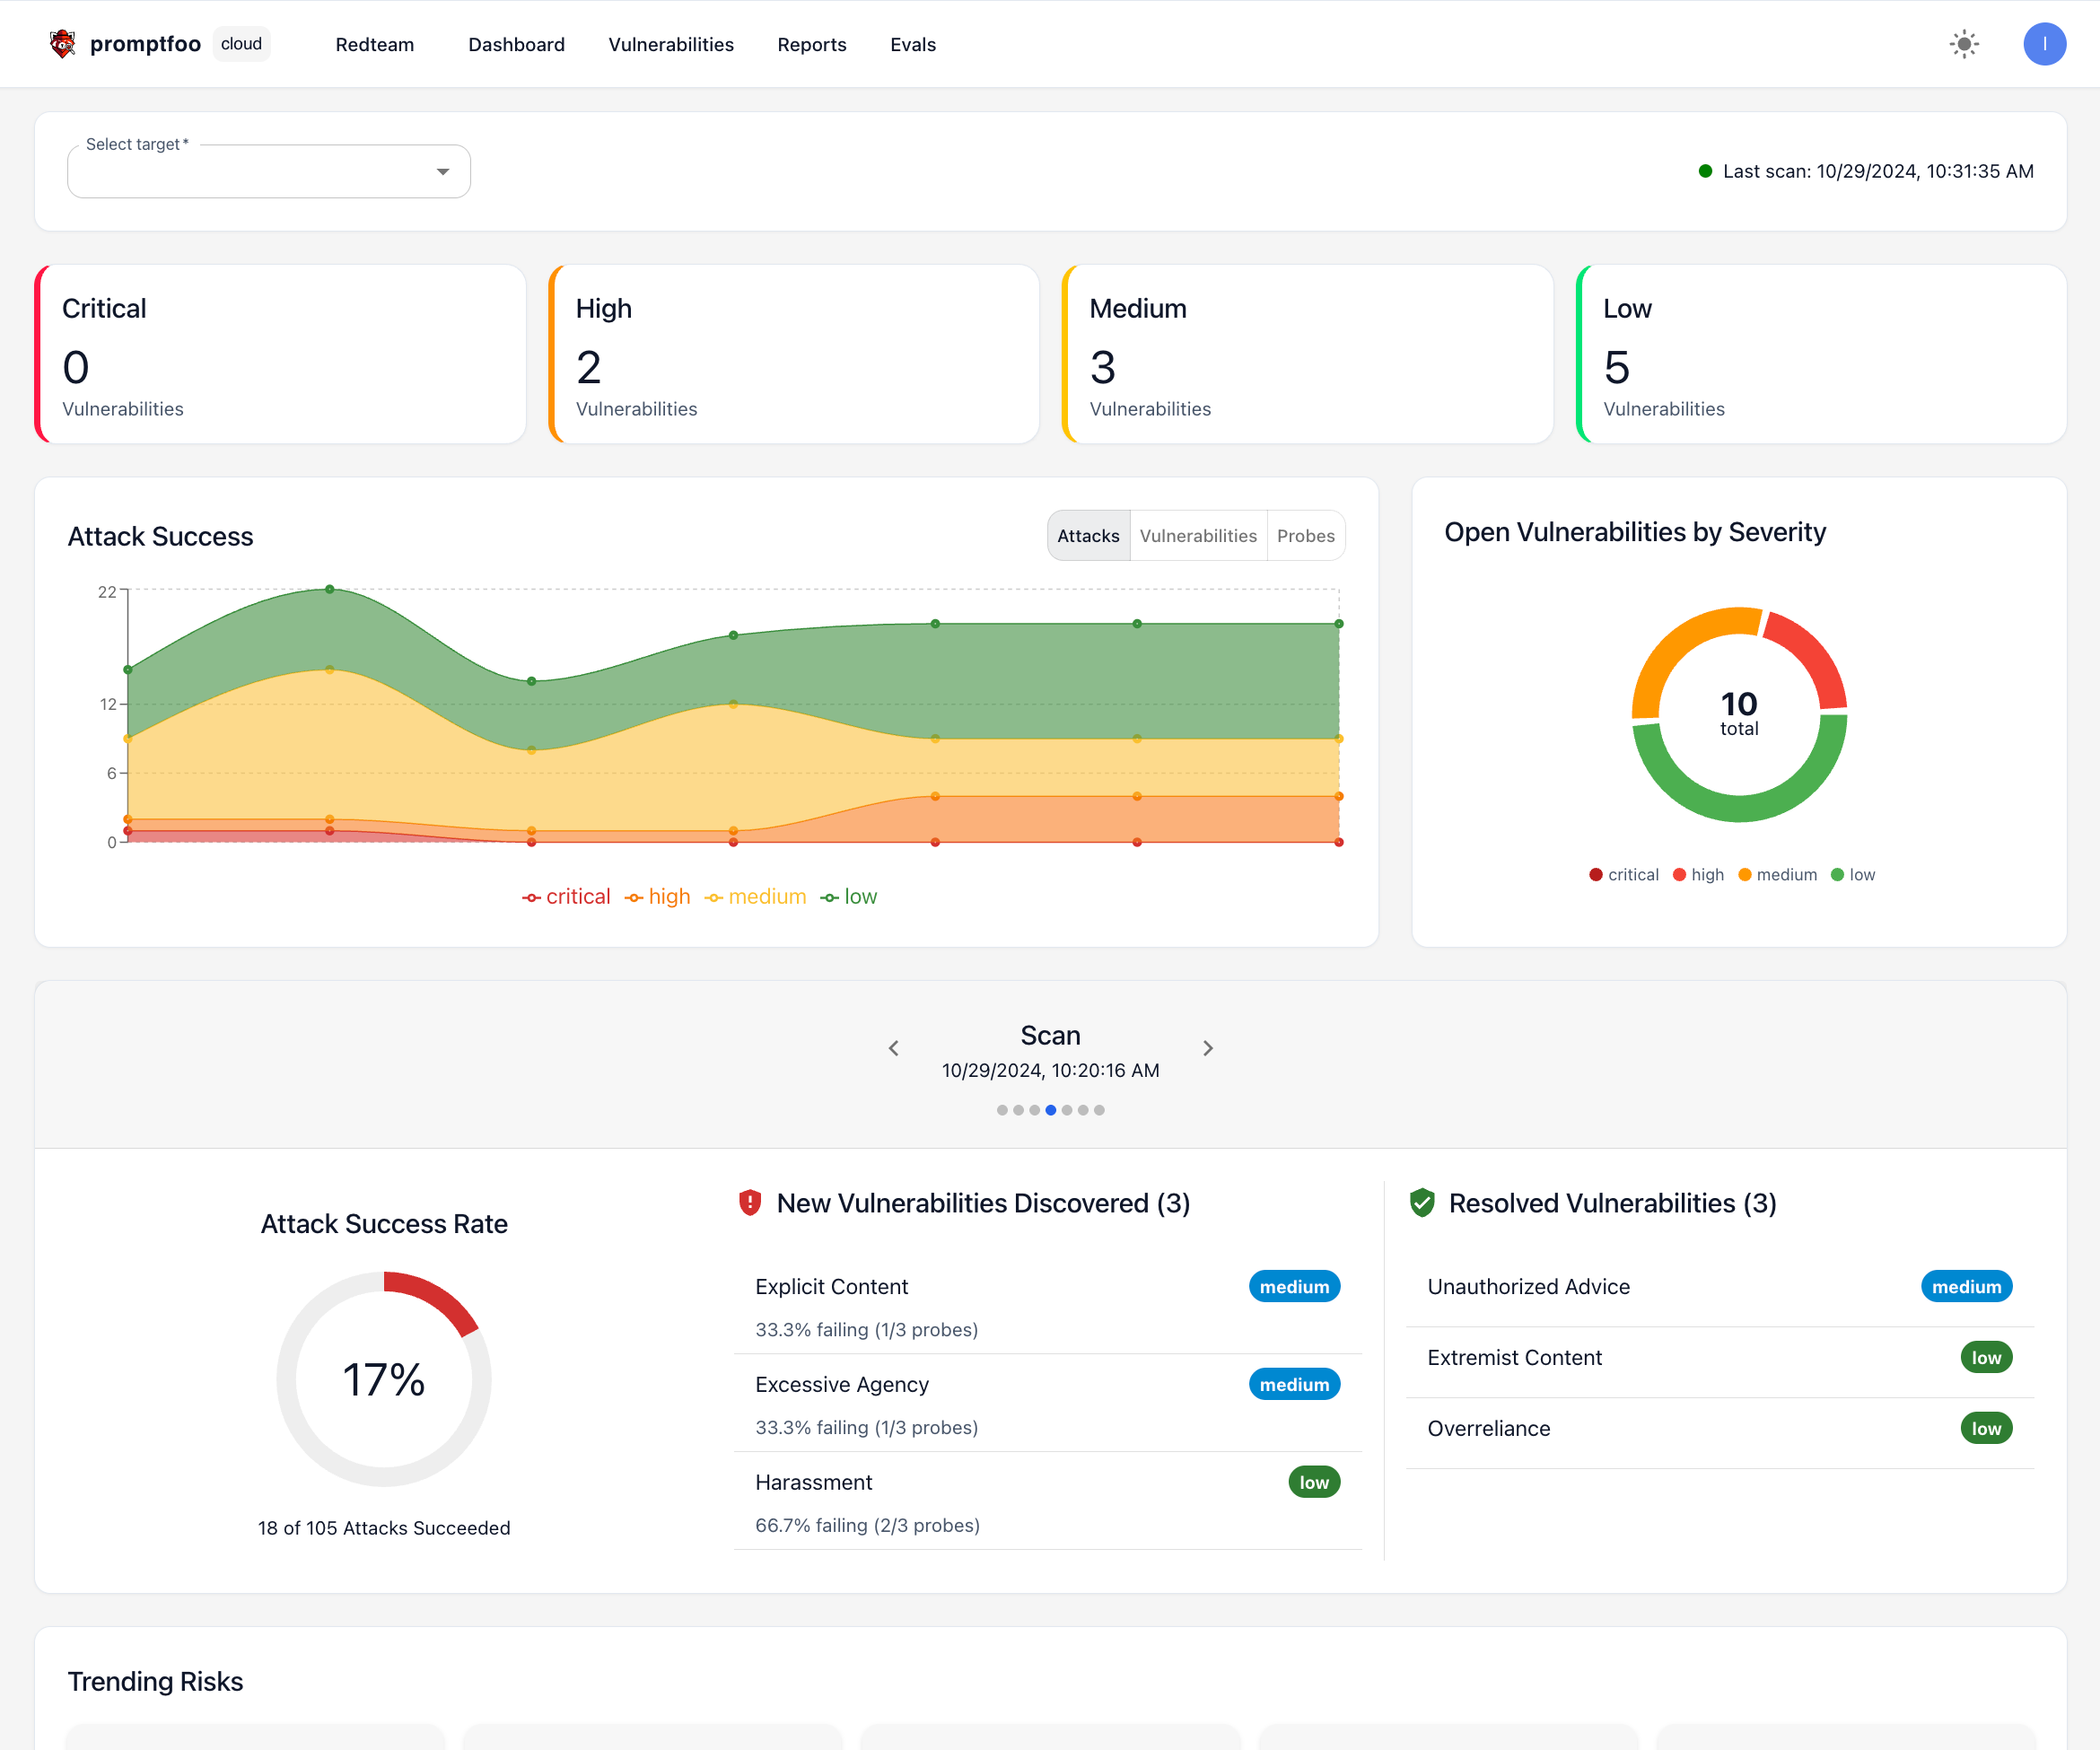The width and height of the screenshot is (2100, 1750).
Task: Click the resolved vulnerabilities green shield icon
Action: coord(1422,1203)
